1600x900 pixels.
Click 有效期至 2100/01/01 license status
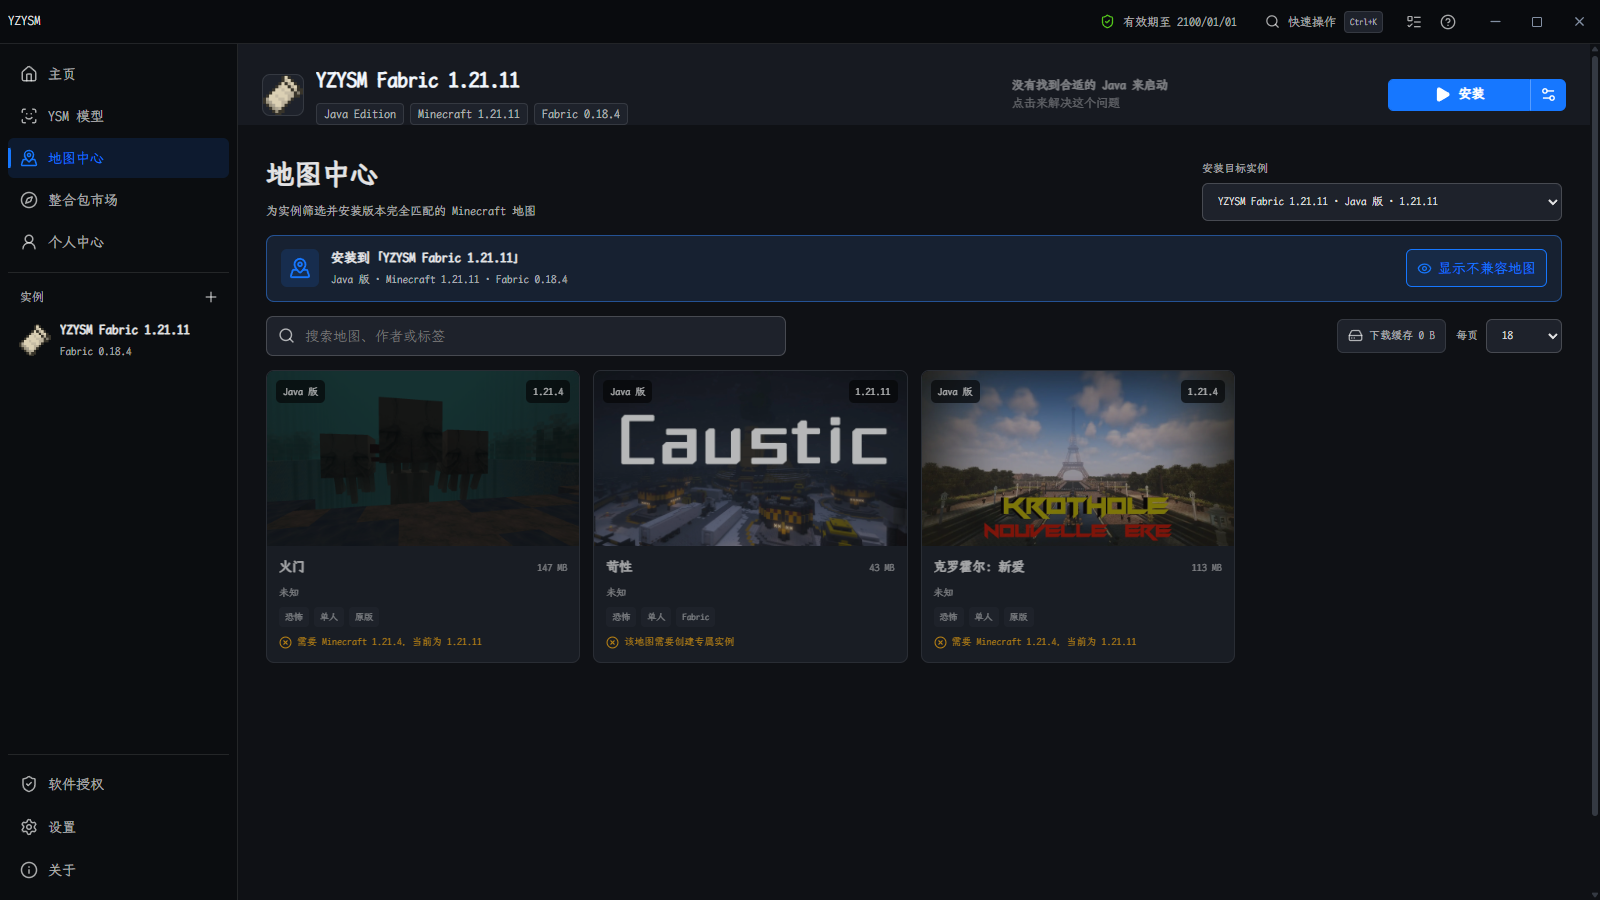pyautogui.click(x=1169, y=22)
